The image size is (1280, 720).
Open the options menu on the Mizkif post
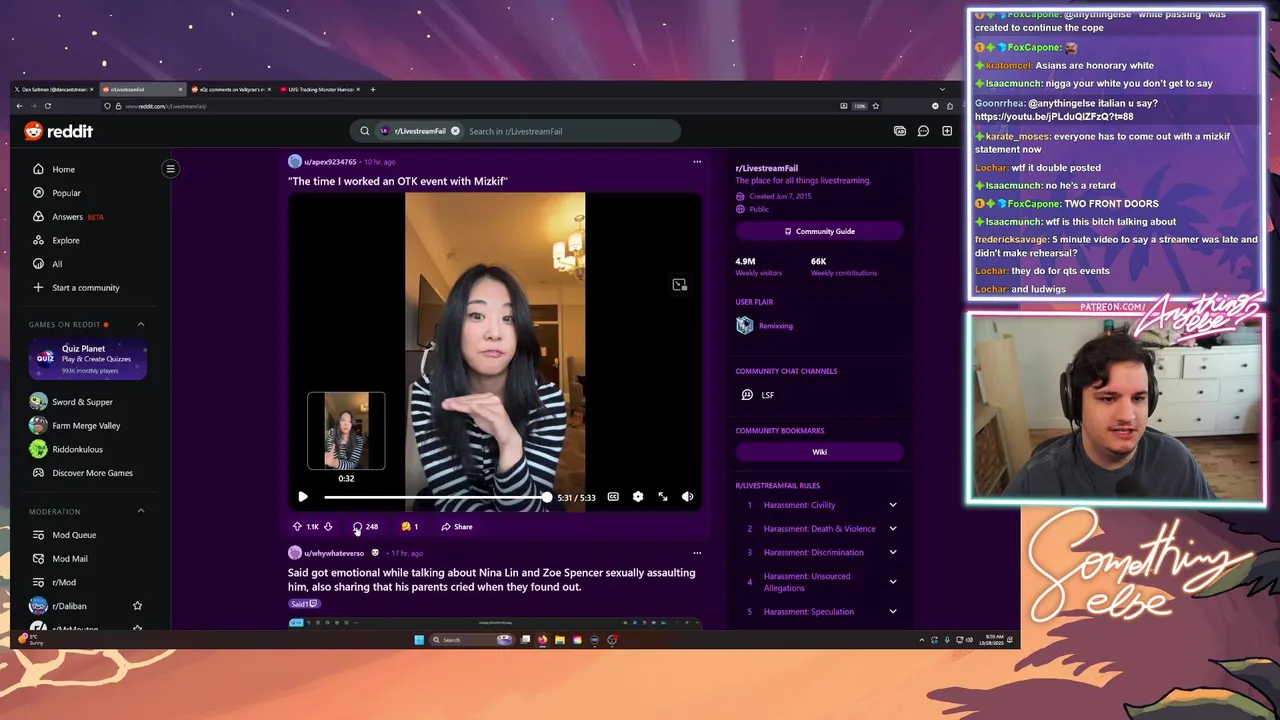coord(697,162)
